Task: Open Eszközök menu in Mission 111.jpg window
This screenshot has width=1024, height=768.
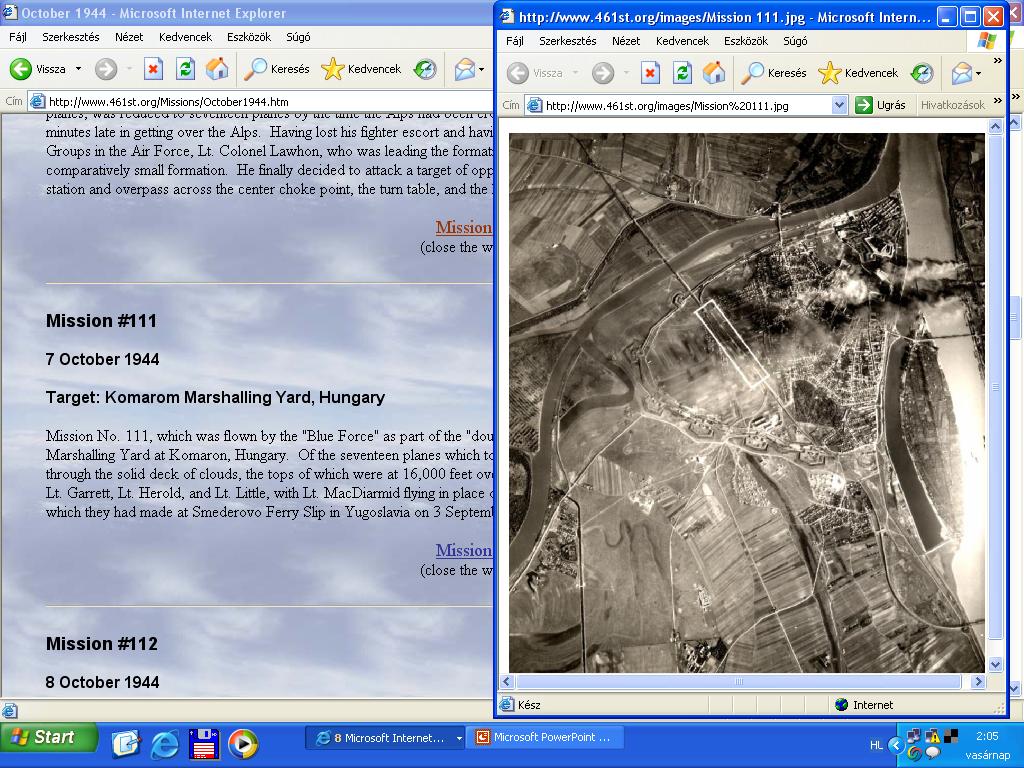Action: click(x=746, y=40)
